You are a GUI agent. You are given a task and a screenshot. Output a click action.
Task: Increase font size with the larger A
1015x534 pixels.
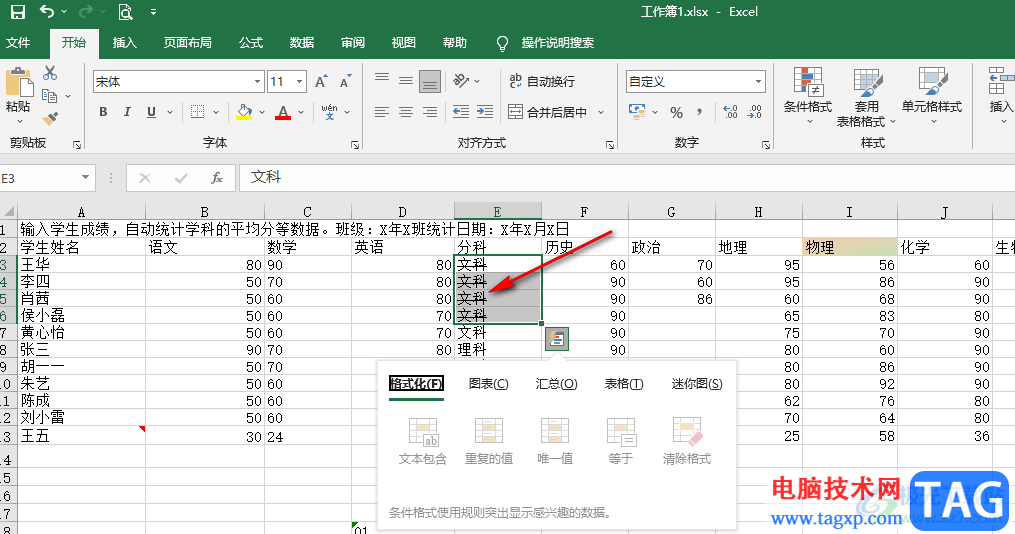click(x=321, y=82)
